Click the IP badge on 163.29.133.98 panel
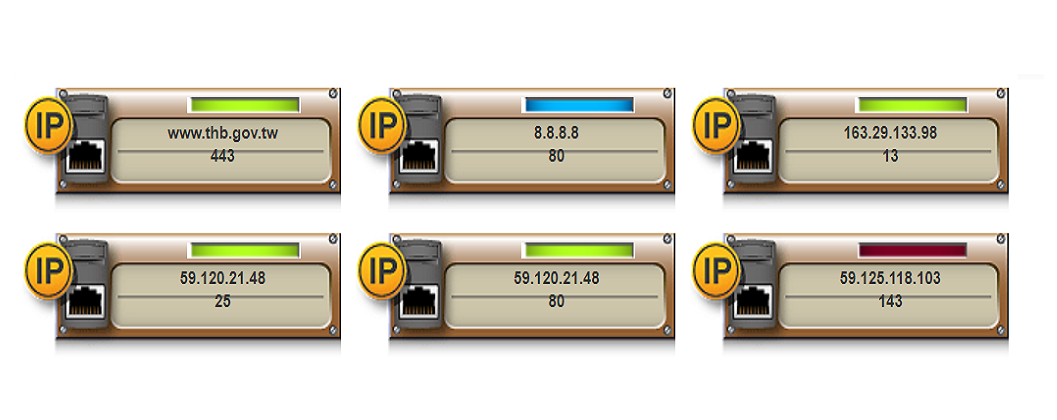This screenshot has height=420, width=1057. 717,125
